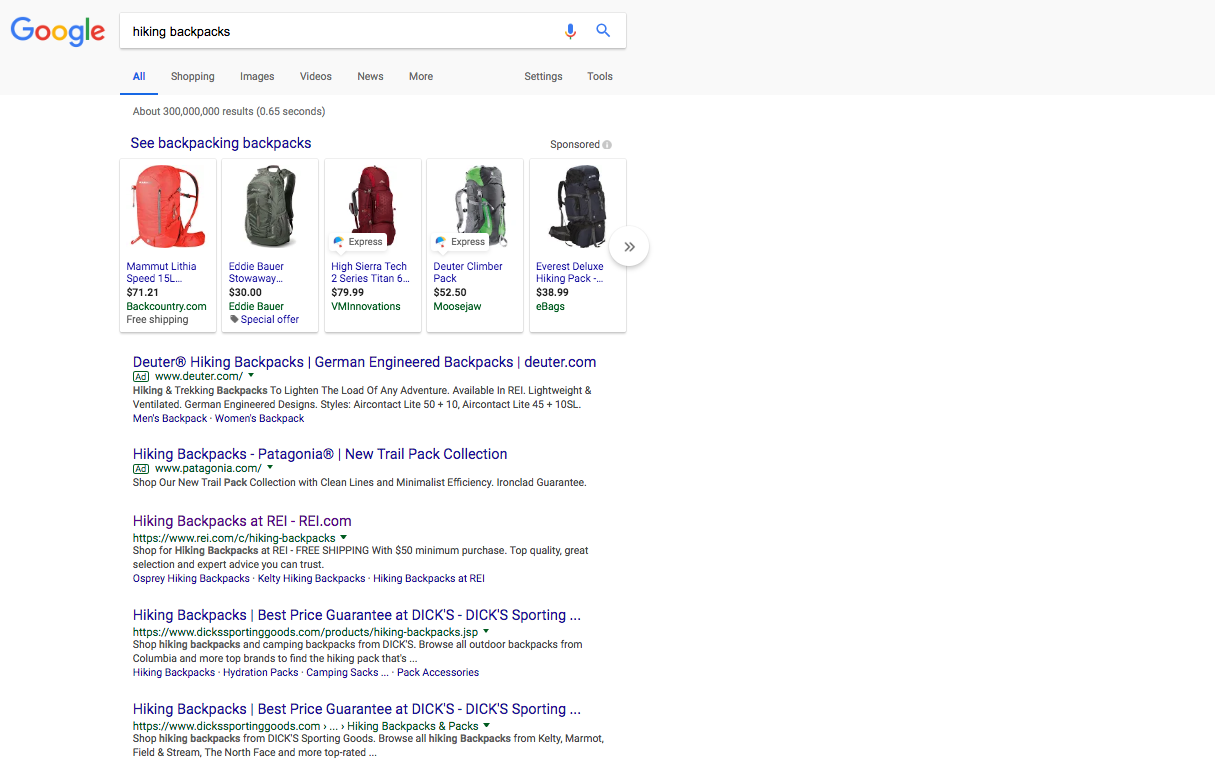Click the $71.21 price
Viewport: 1215px width, 775px height.
143,293
